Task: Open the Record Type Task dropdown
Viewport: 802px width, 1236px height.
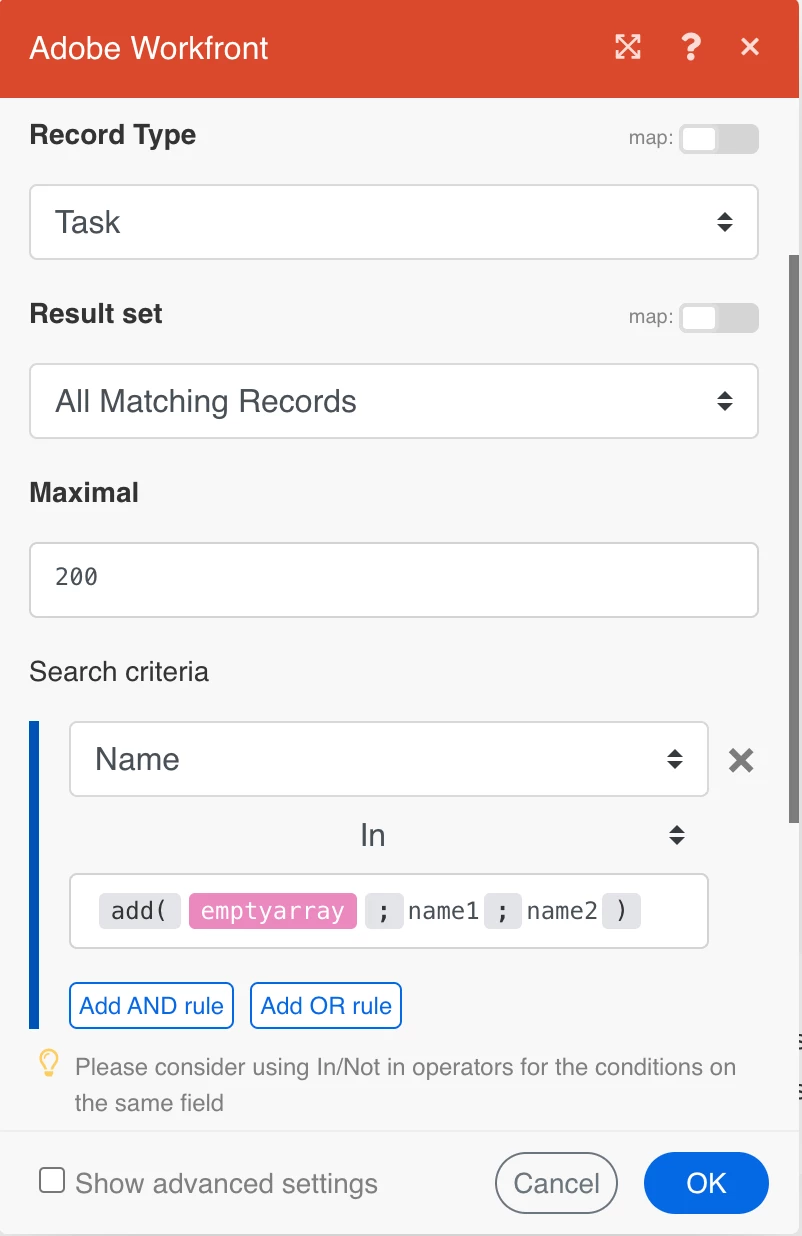Action: coord(394,222)
